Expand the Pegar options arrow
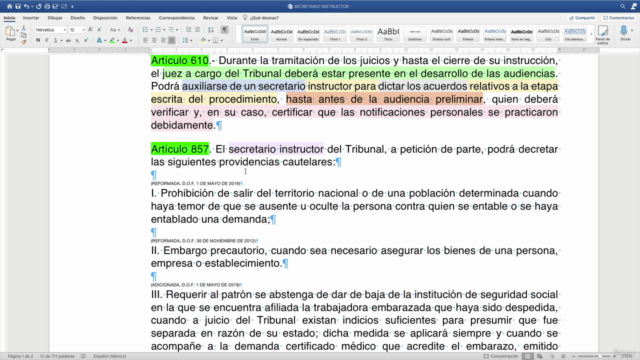This screenshot has height=360, width=640. coord(17,31)
